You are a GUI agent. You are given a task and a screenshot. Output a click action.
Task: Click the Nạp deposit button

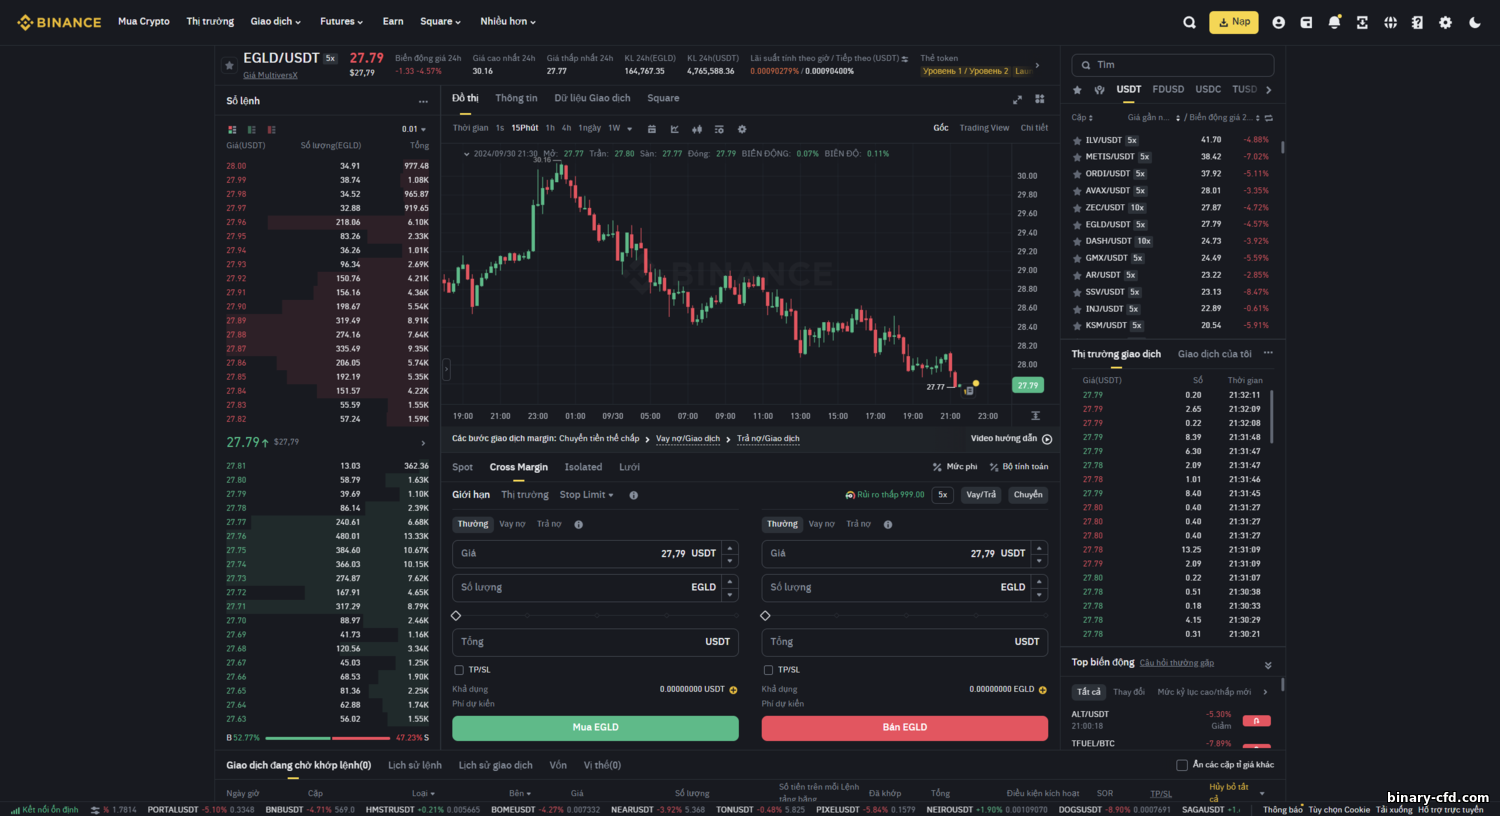tap(1234, 22)
